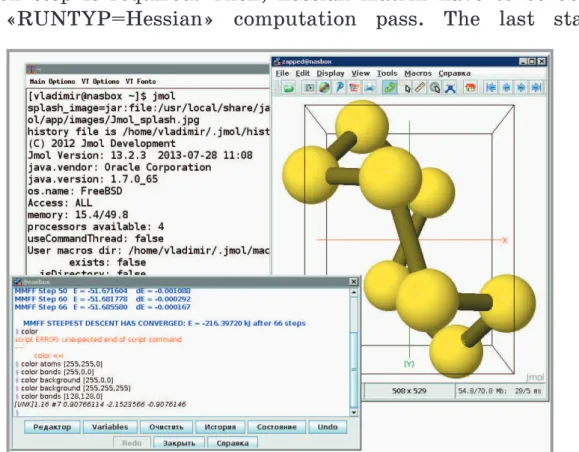Select the ruler measurement tool
The width and height of the screenshot is (579, 452).
coord(420,88)
